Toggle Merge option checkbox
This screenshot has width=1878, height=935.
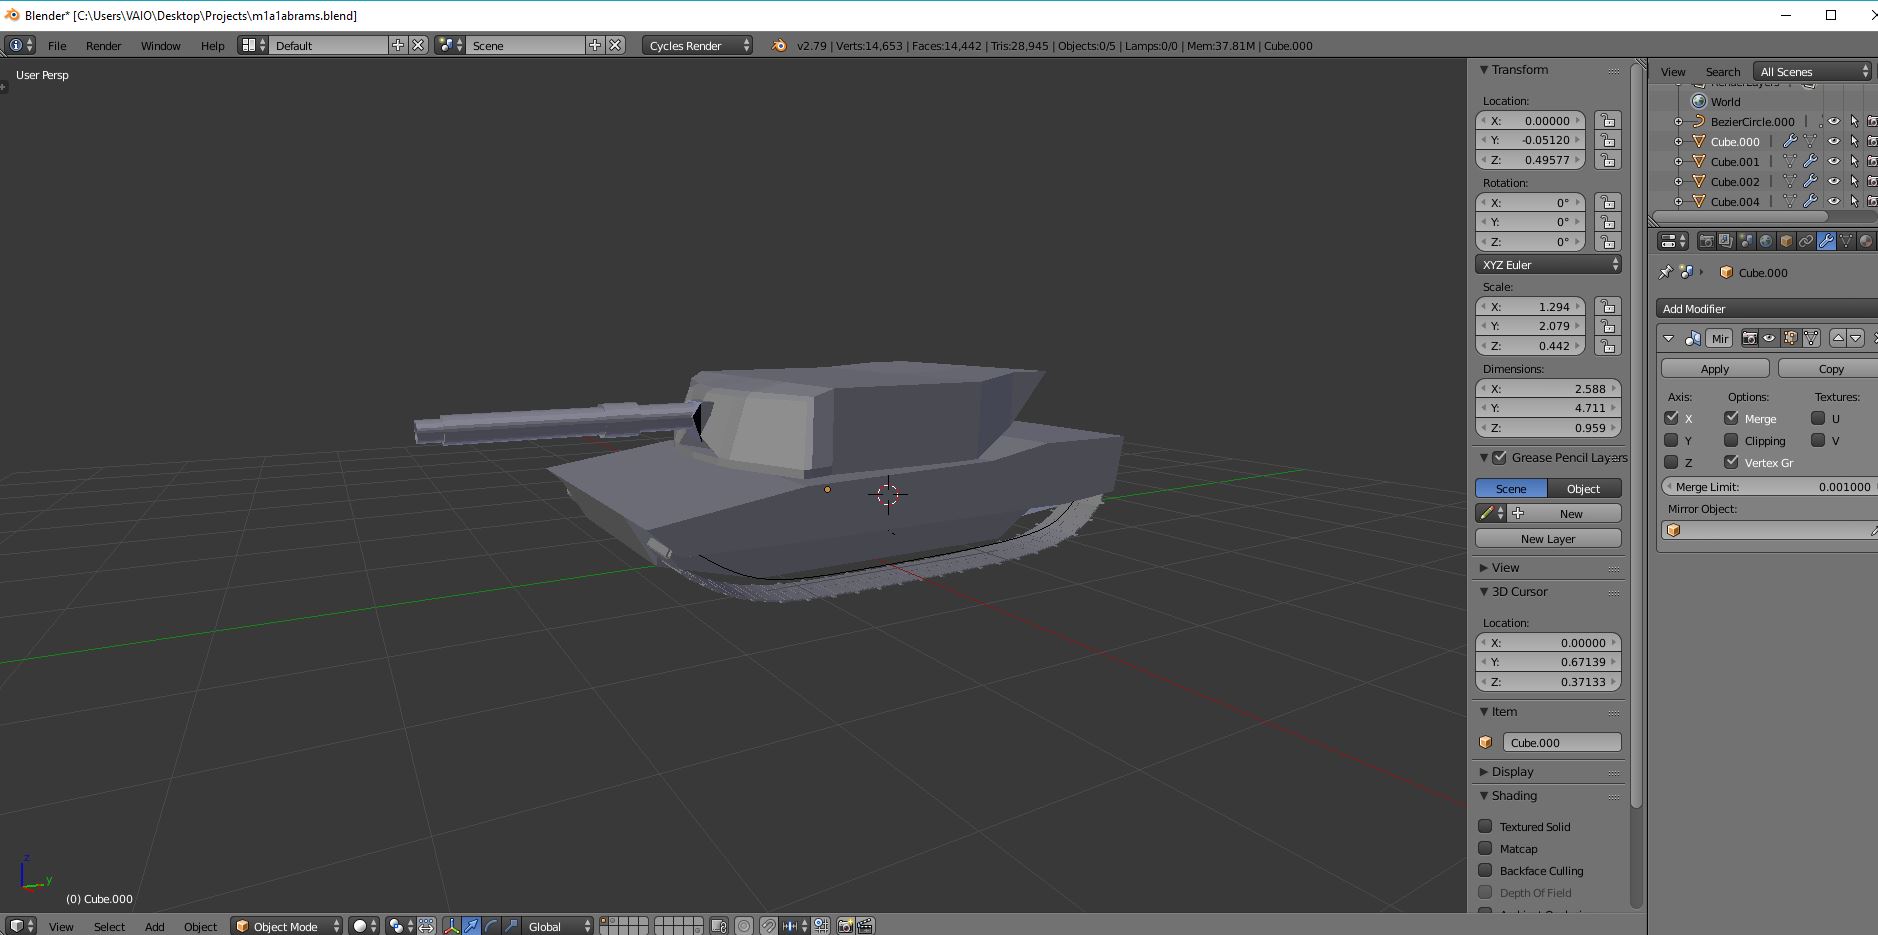point(1731,418)
